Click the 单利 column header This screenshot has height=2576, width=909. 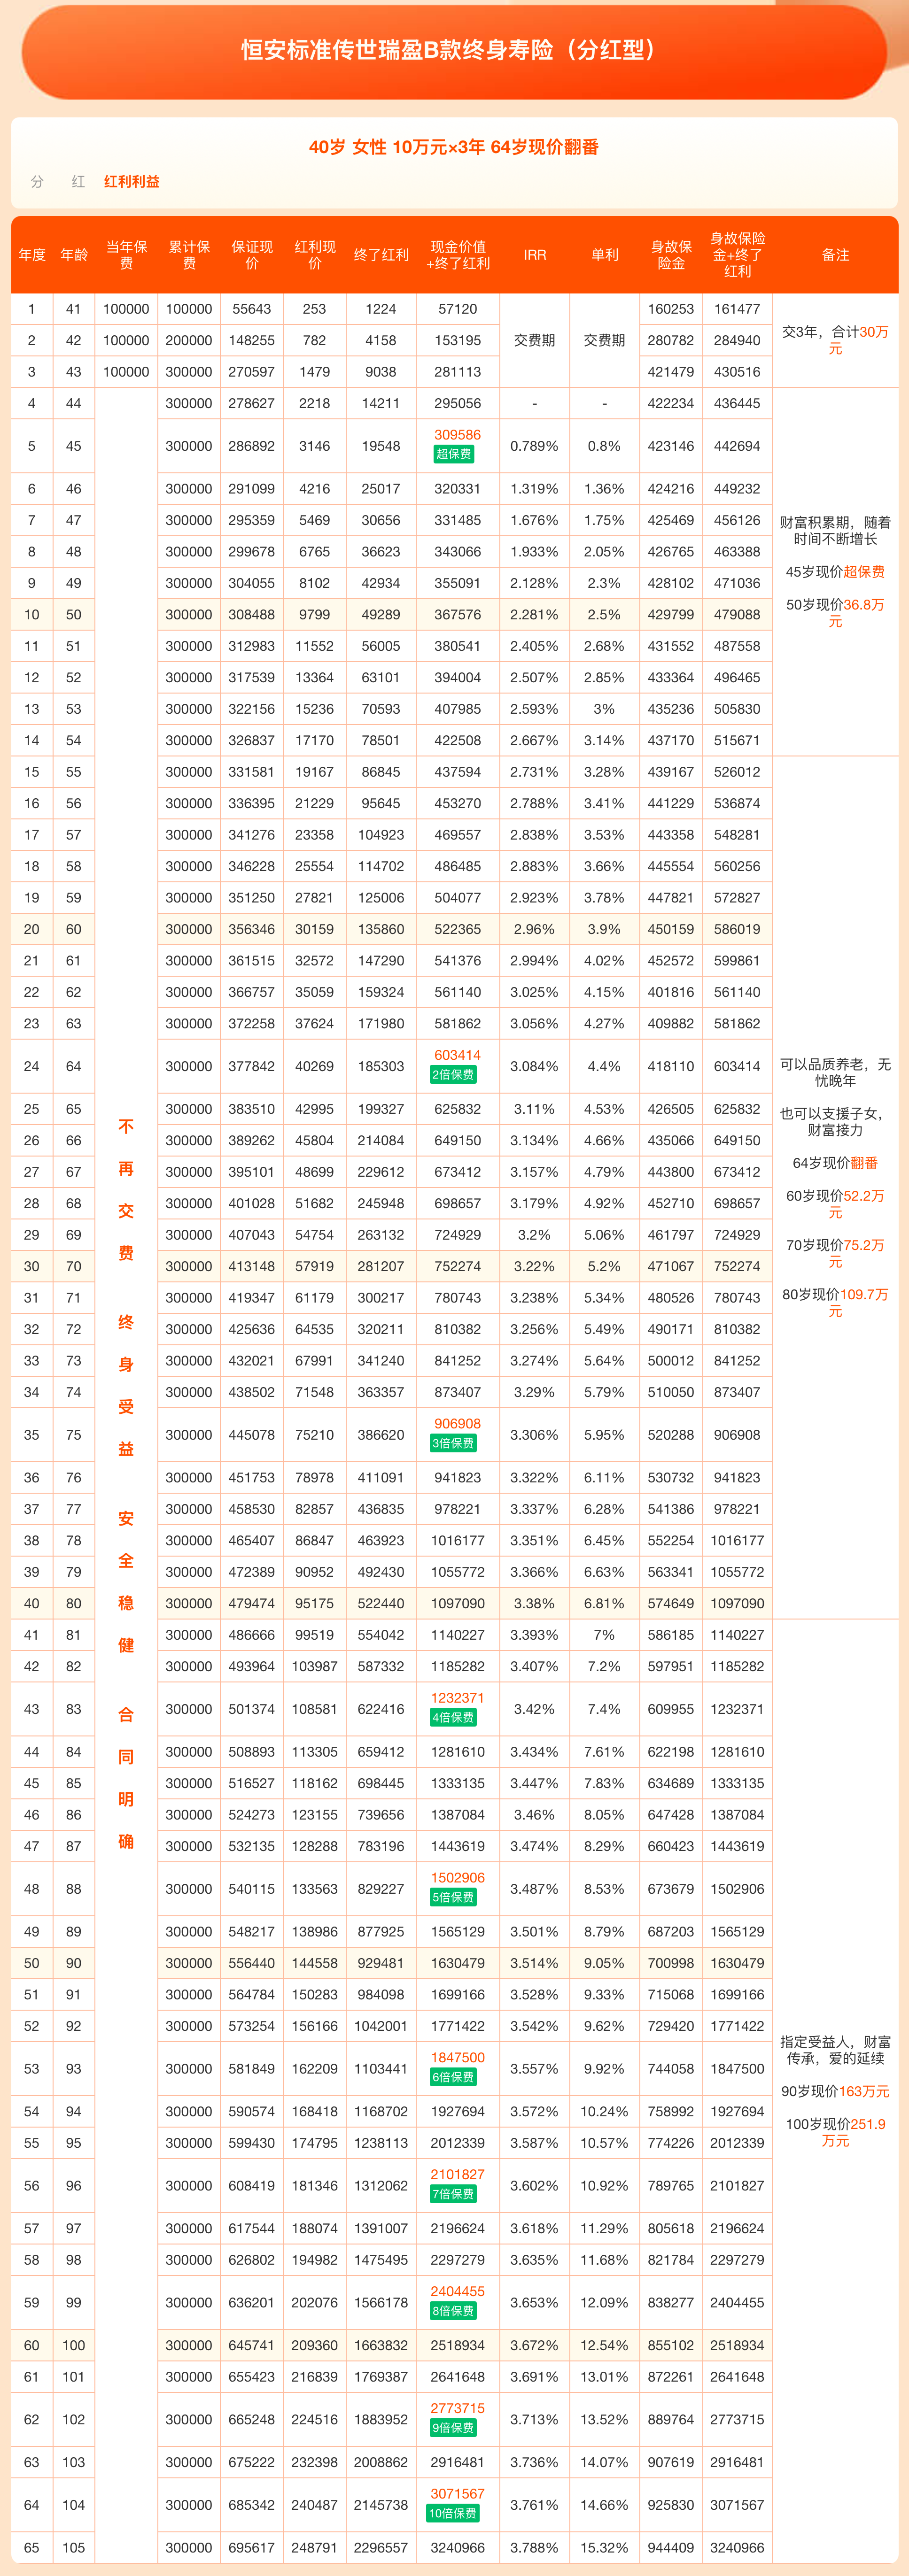coord(604,255)
